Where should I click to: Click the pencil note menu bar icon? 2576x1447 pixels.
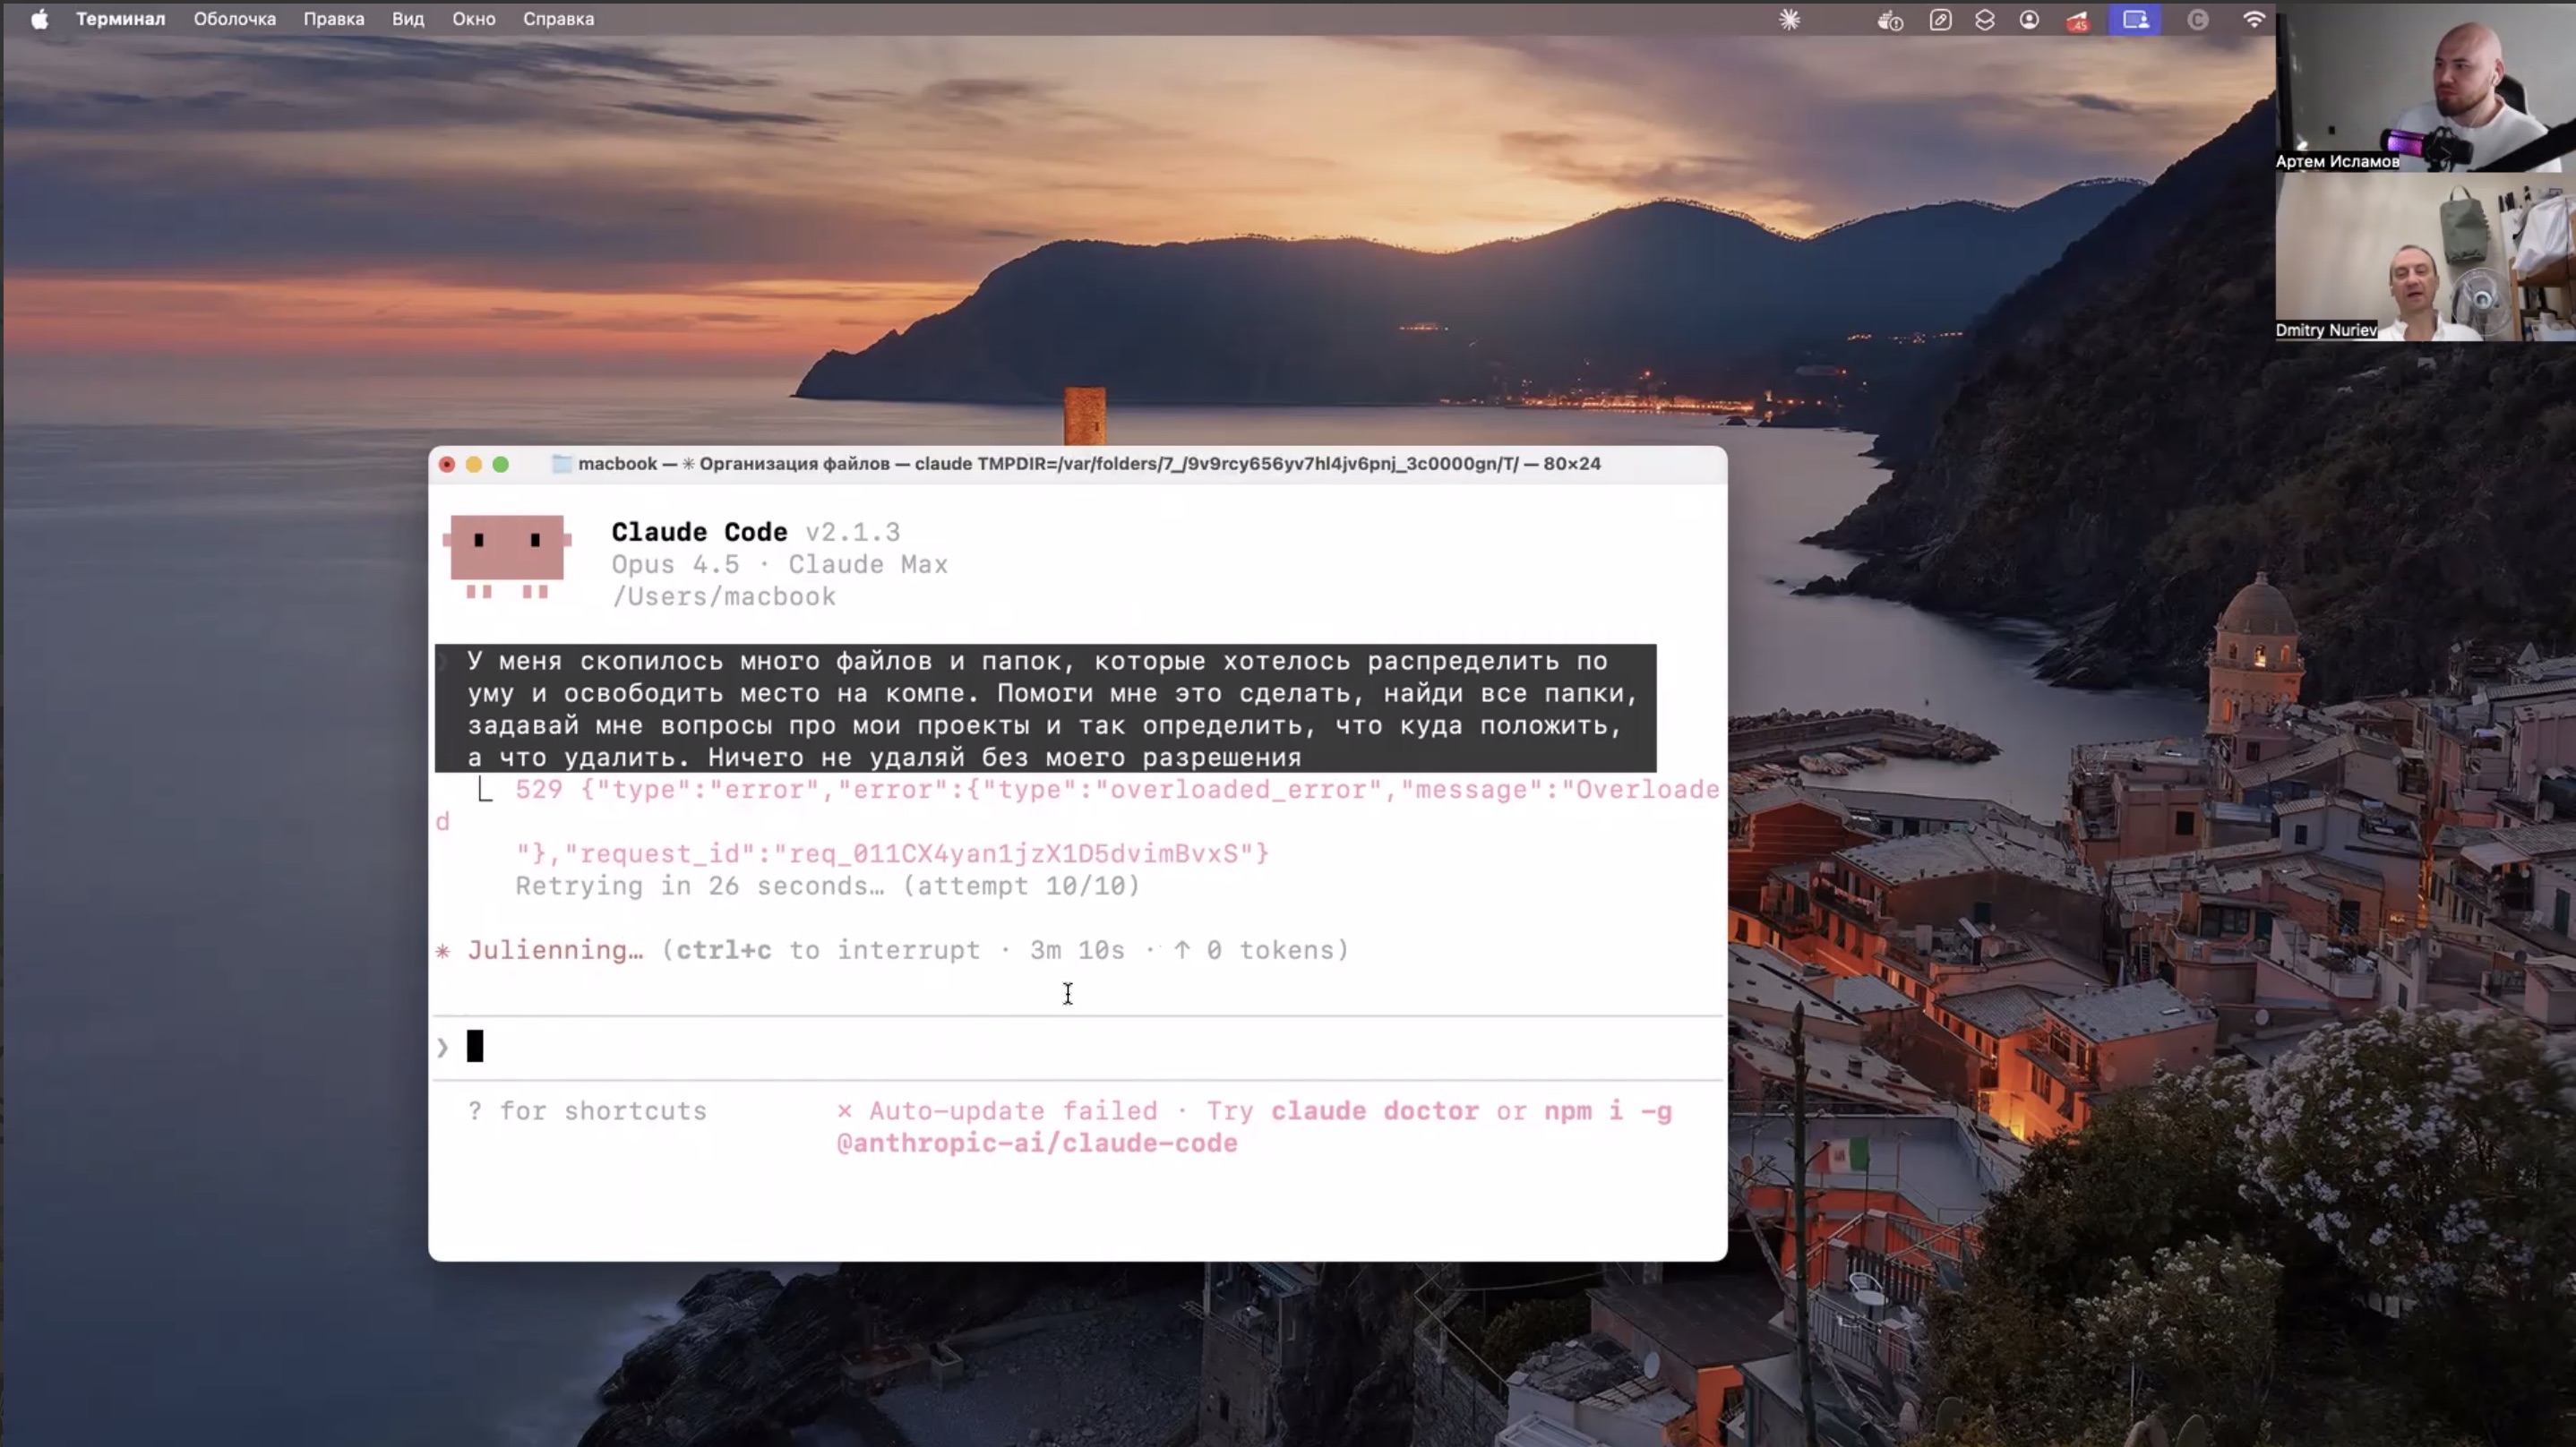[x=1940, y=20]
